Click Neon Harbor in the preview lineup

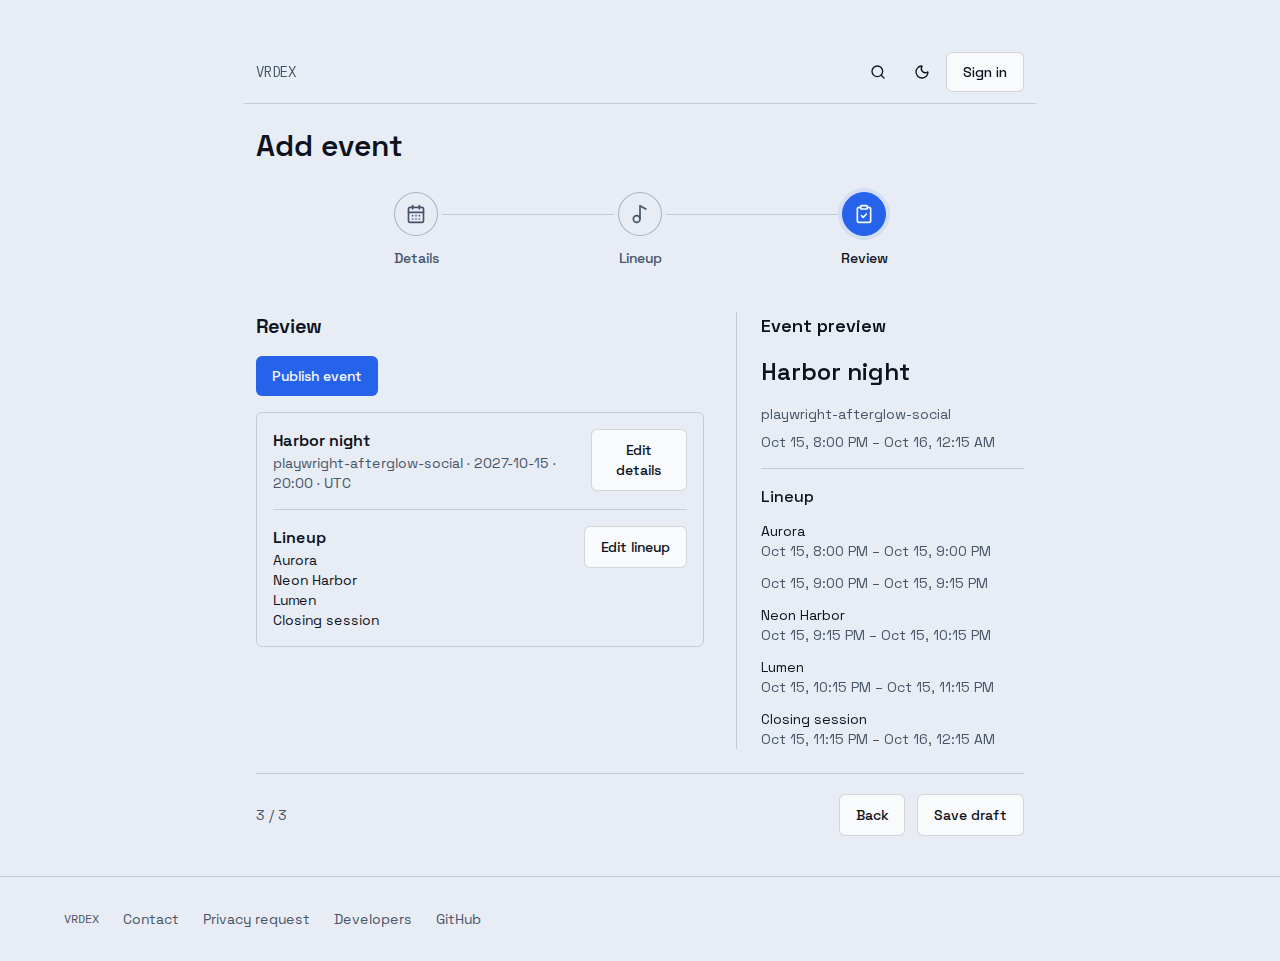click(803, 615)
